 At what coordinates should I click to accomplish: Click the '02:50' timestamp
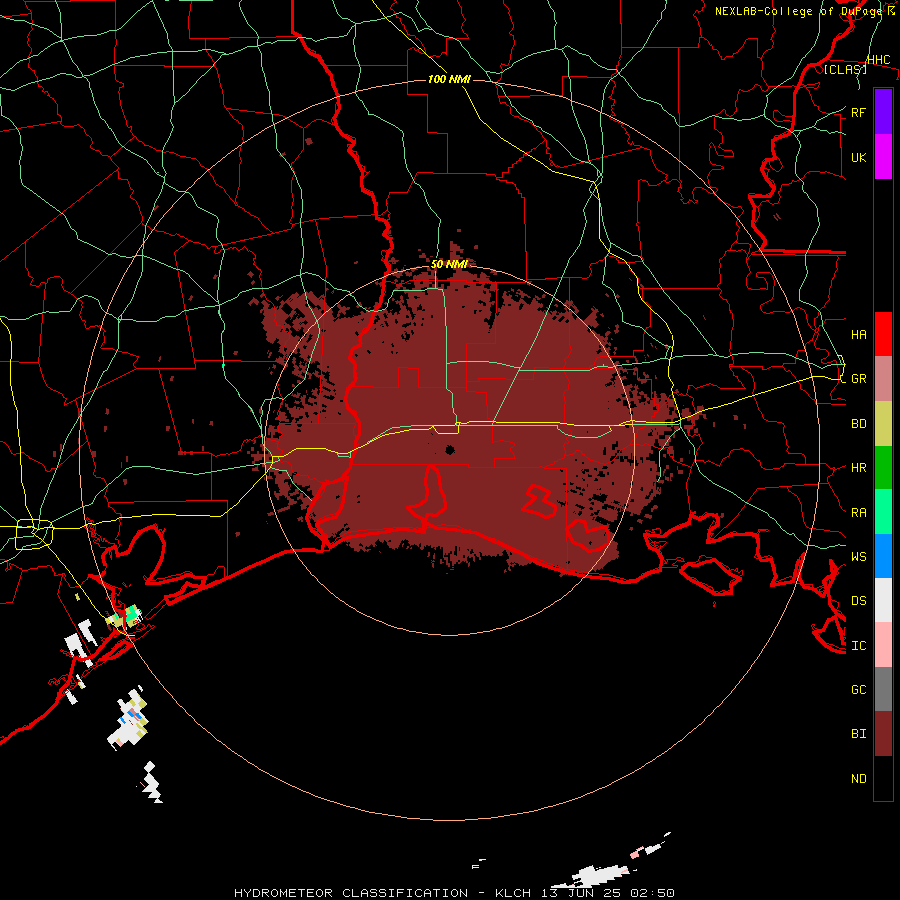652,893
